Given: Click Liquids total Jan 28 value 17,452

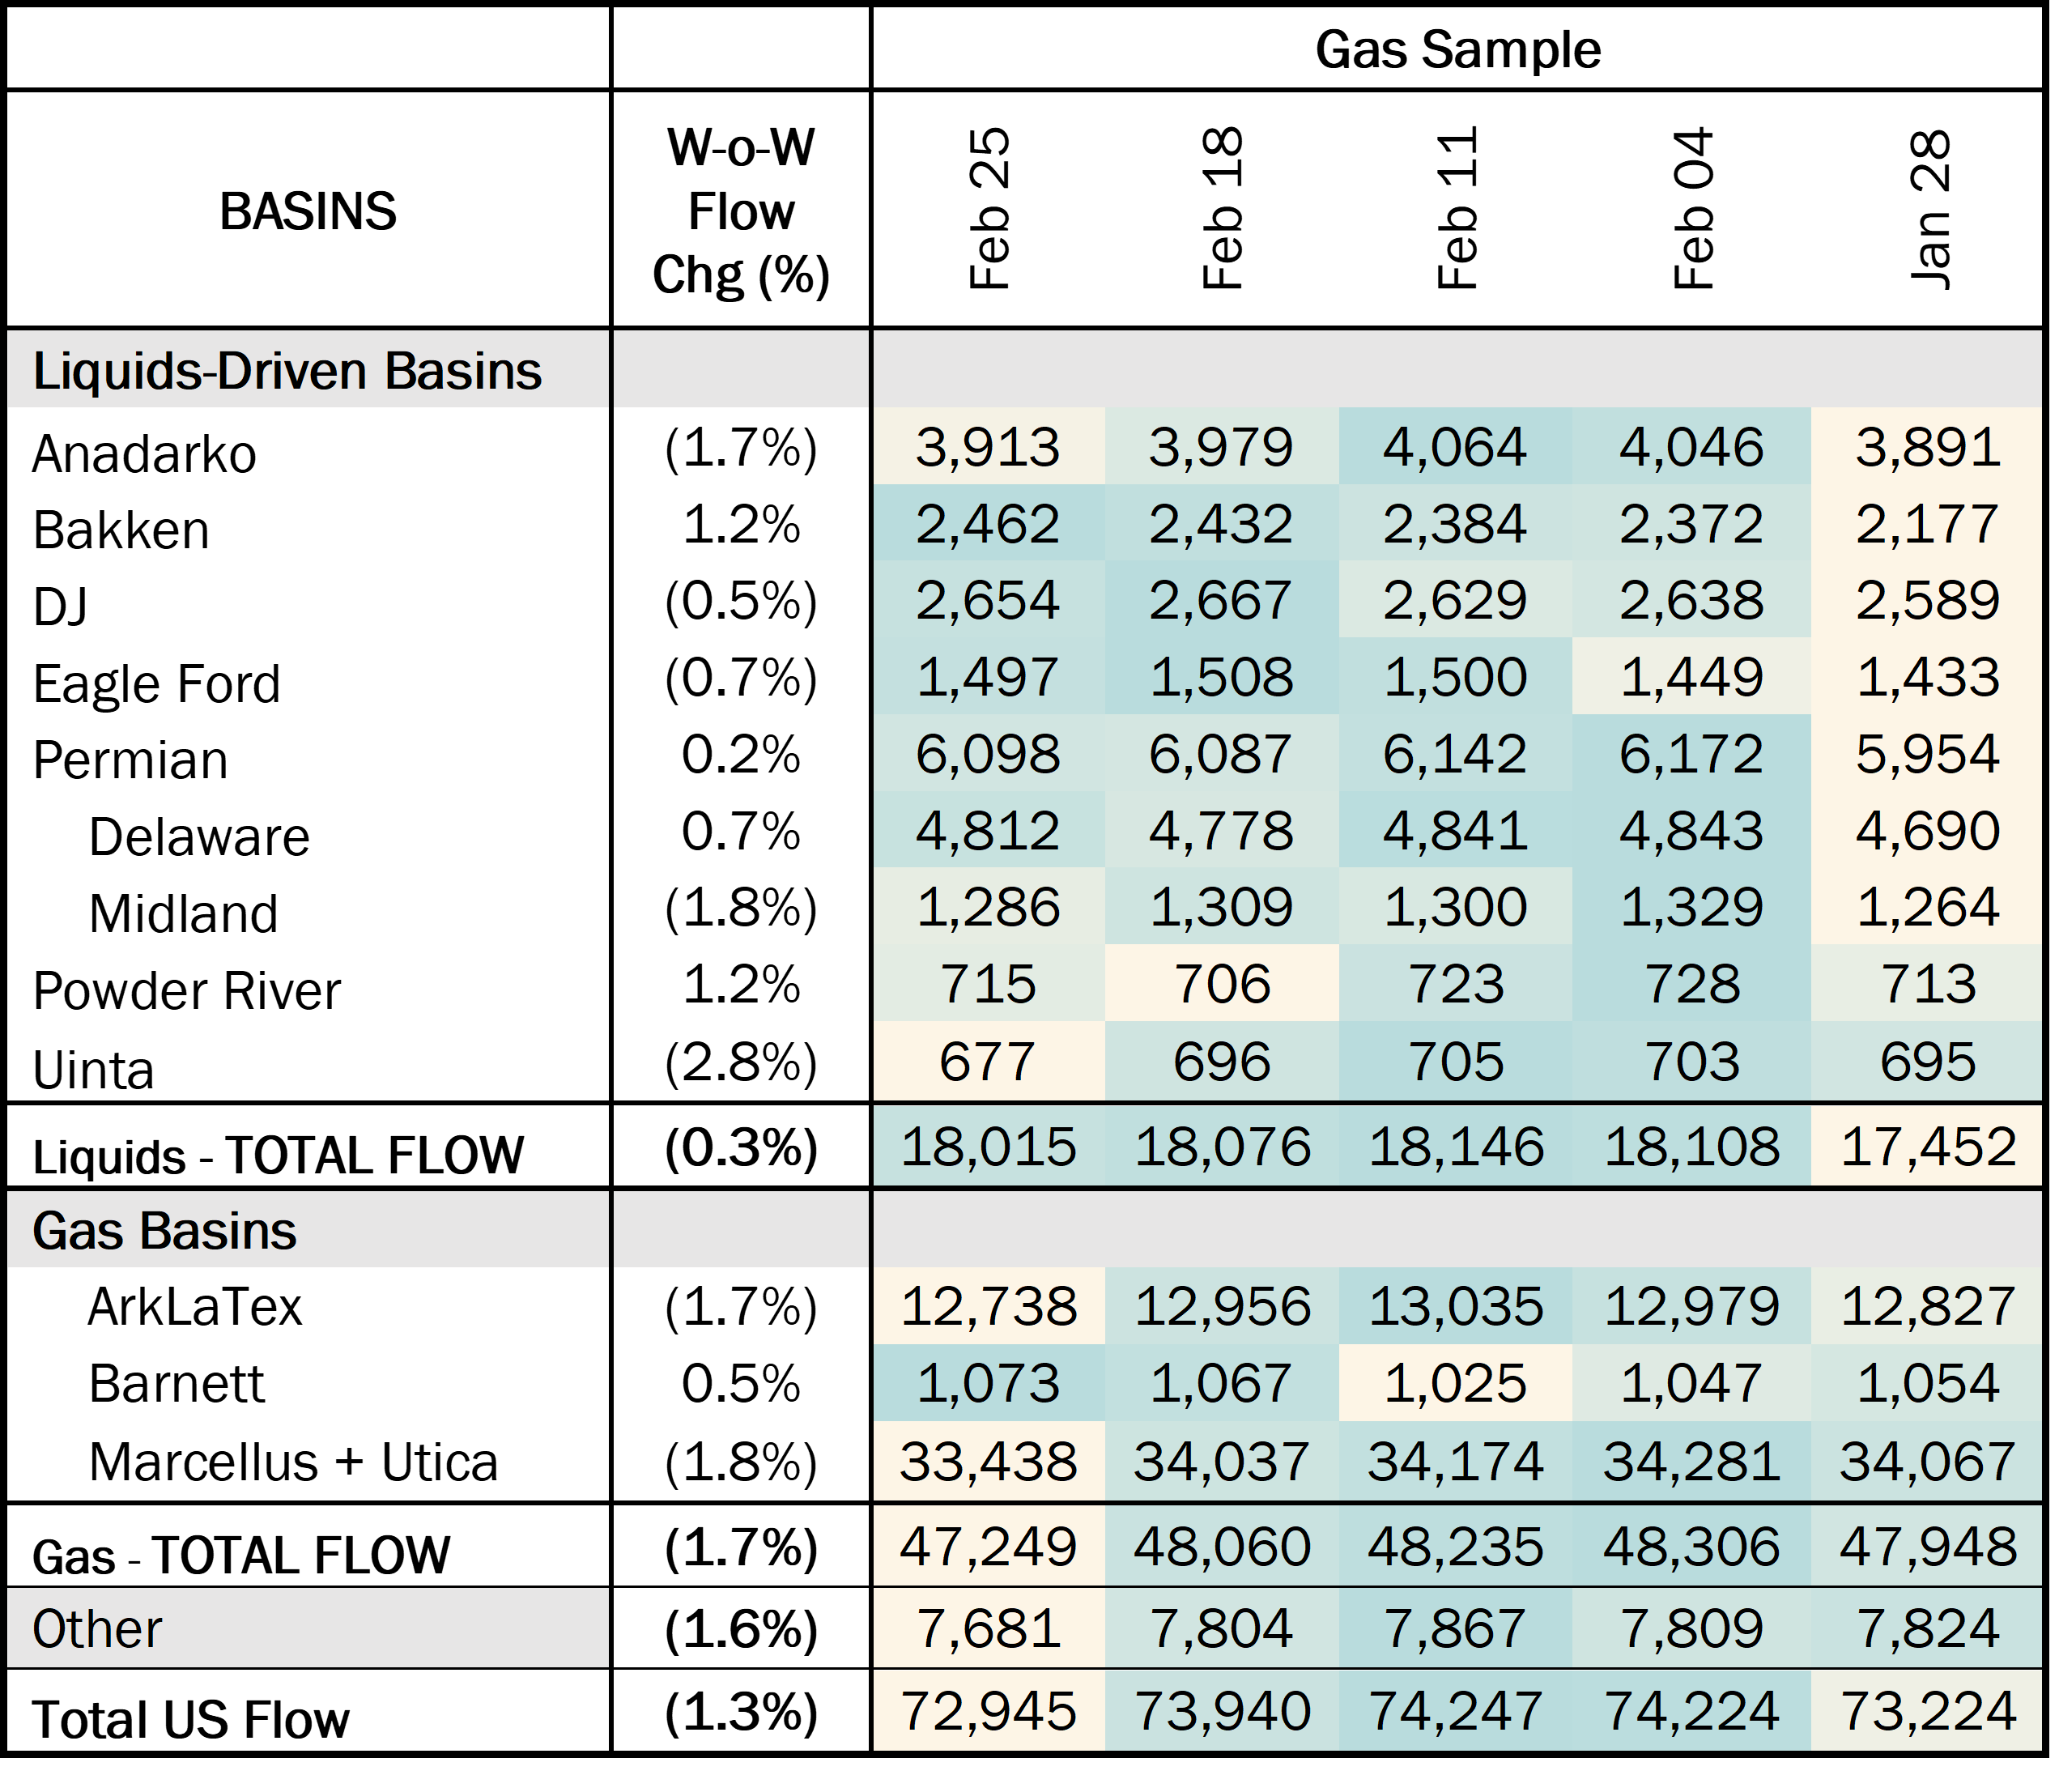Looking at the screenshot, I should (1928, 1146).
